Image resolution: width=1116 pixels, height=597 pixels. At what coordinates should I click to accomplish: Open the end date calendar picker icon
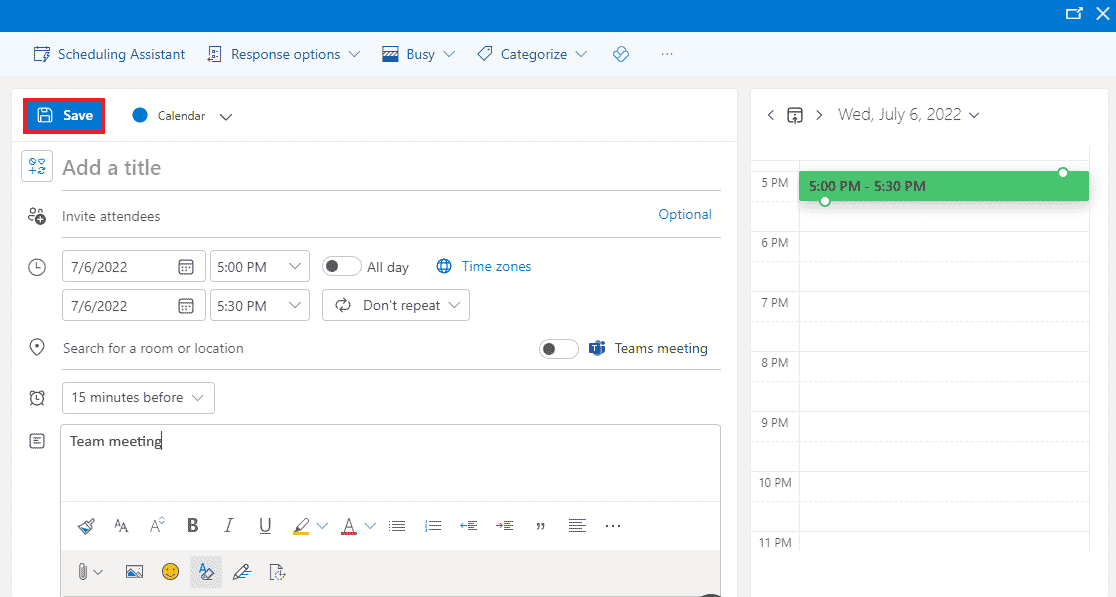coord(186,306)
